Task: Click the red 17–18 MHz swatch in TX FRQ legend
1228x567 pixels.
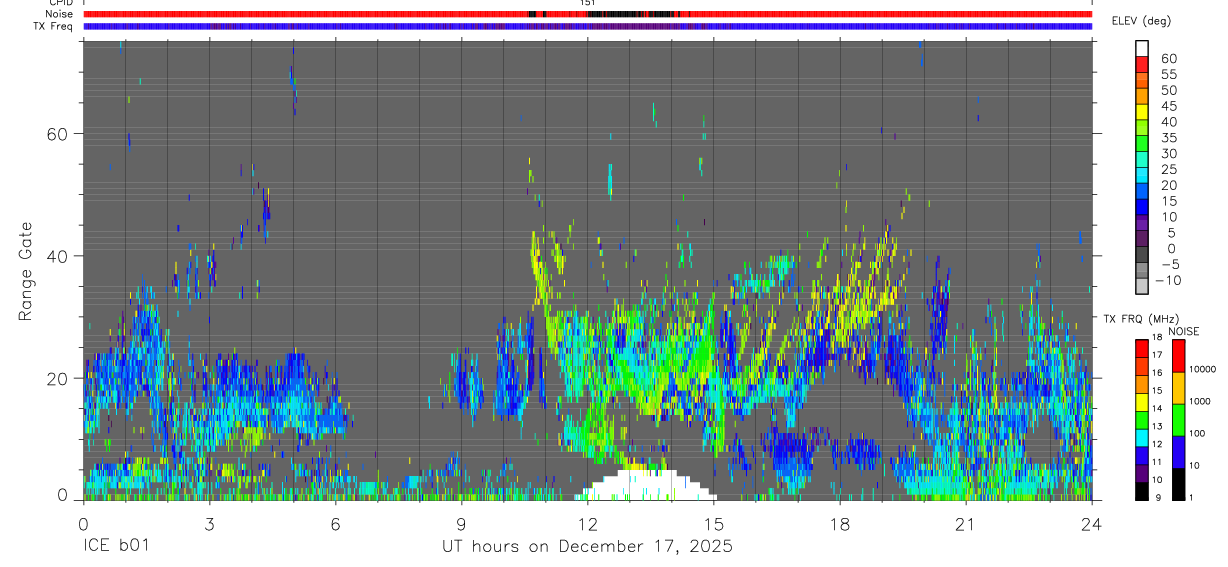Action: [1142, 349]
